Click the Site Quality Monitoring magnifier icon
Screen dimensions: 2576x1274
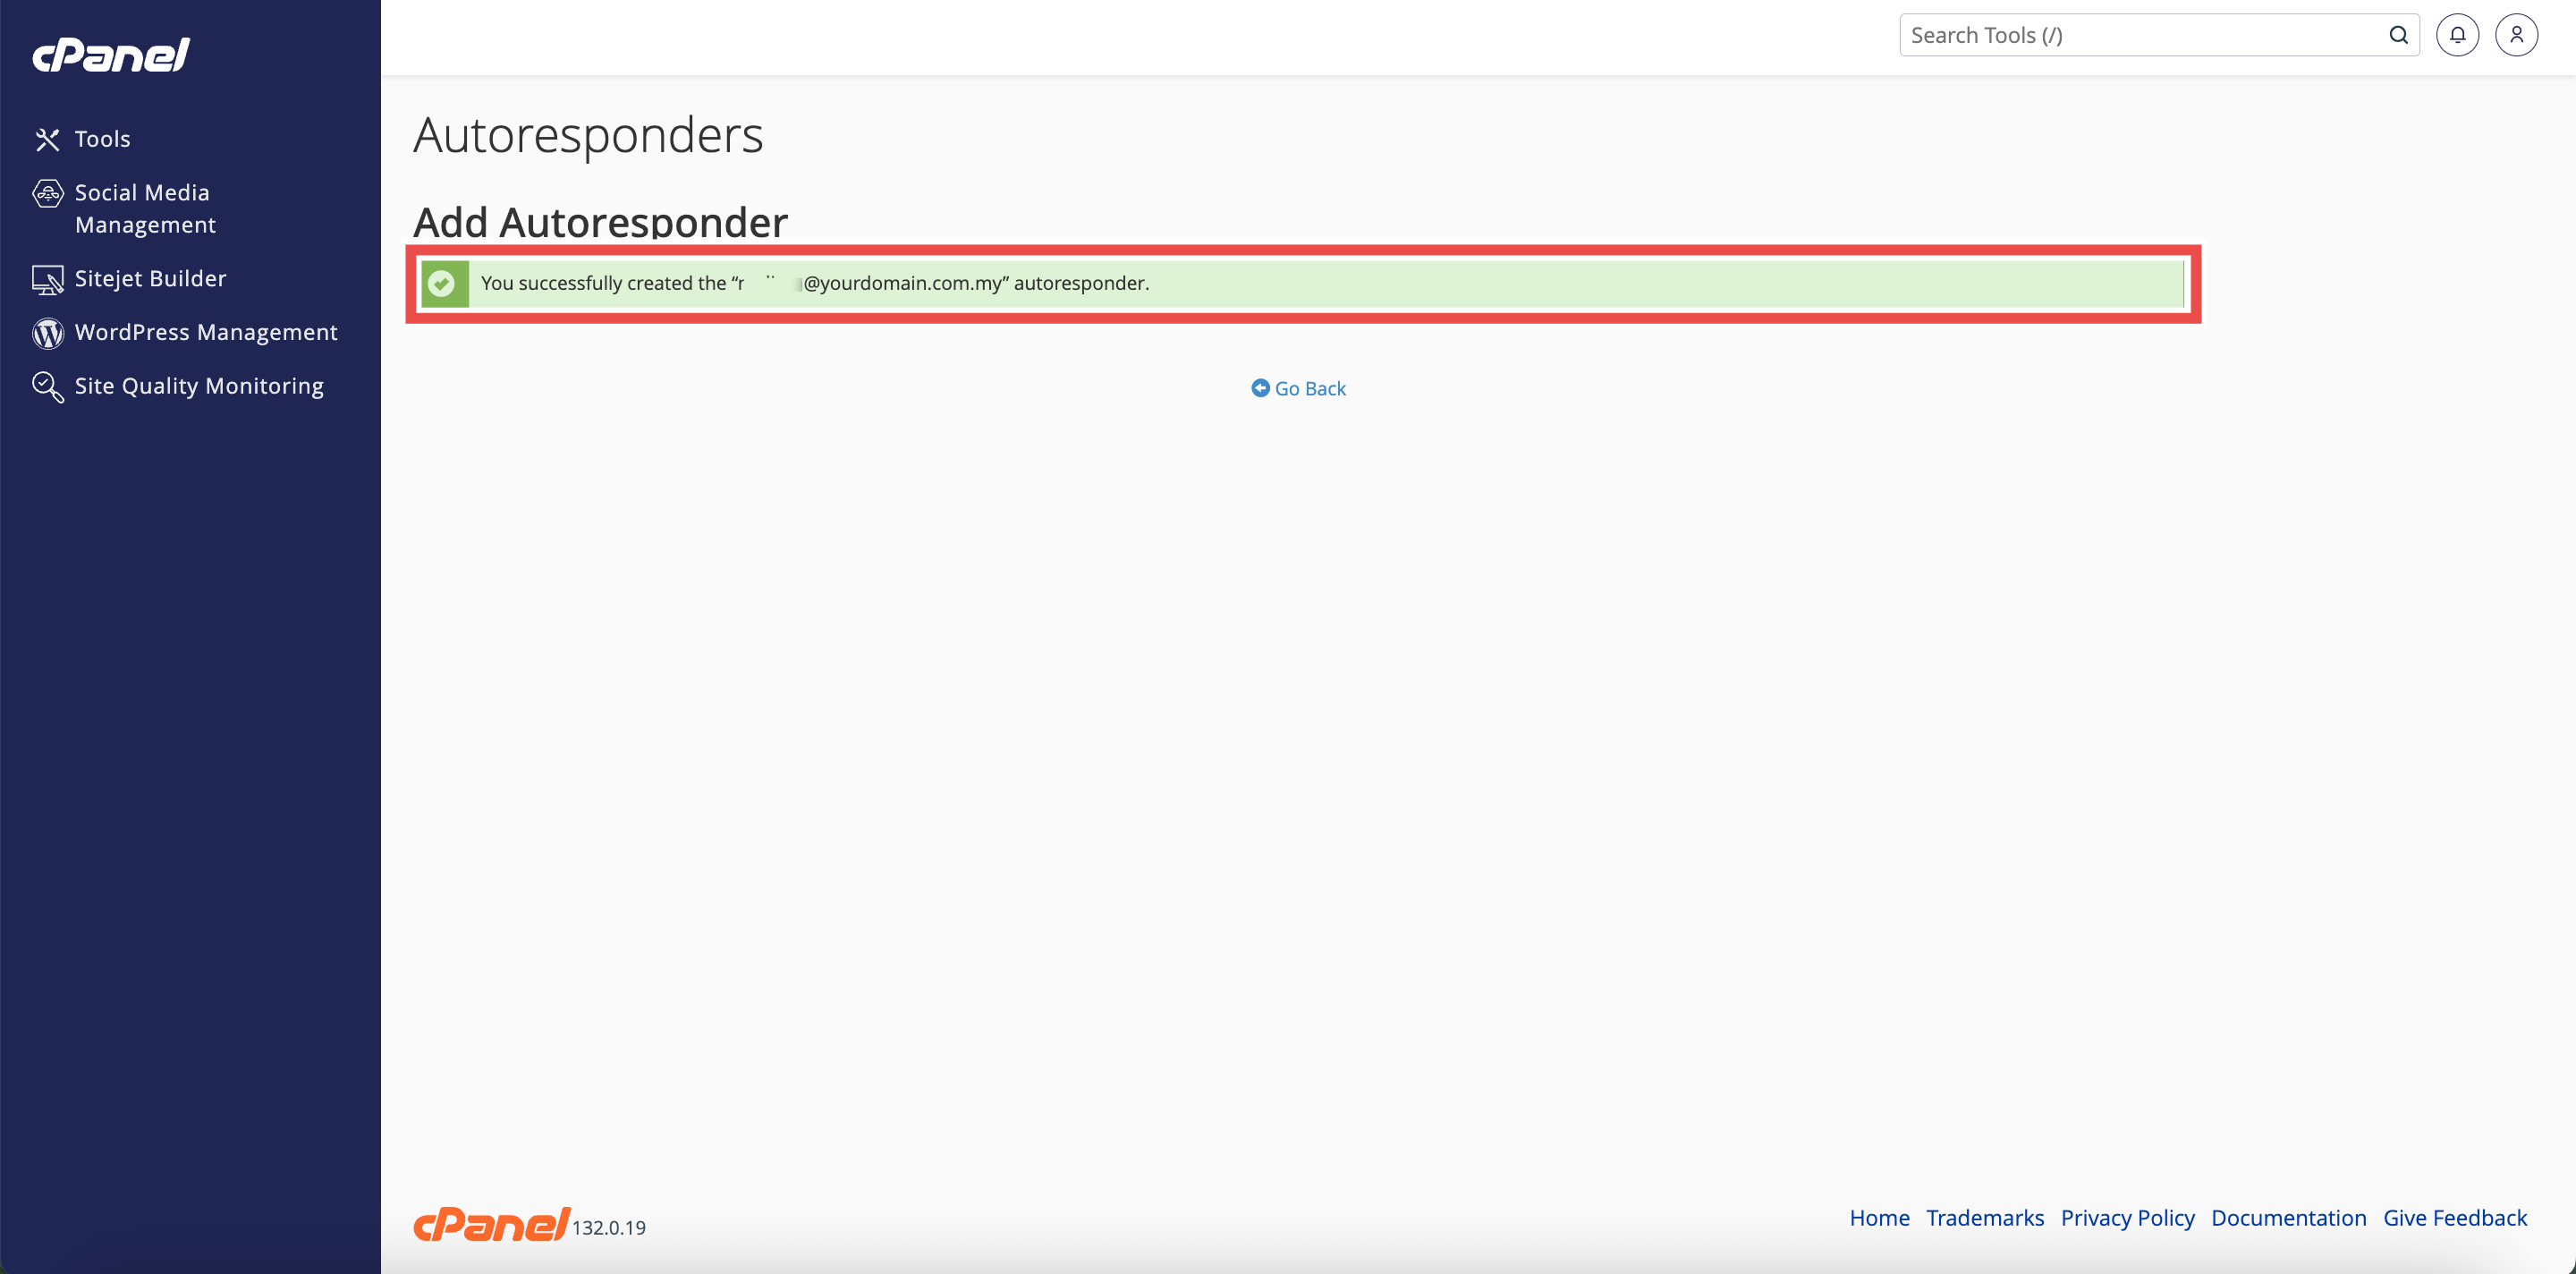(47, 386)
